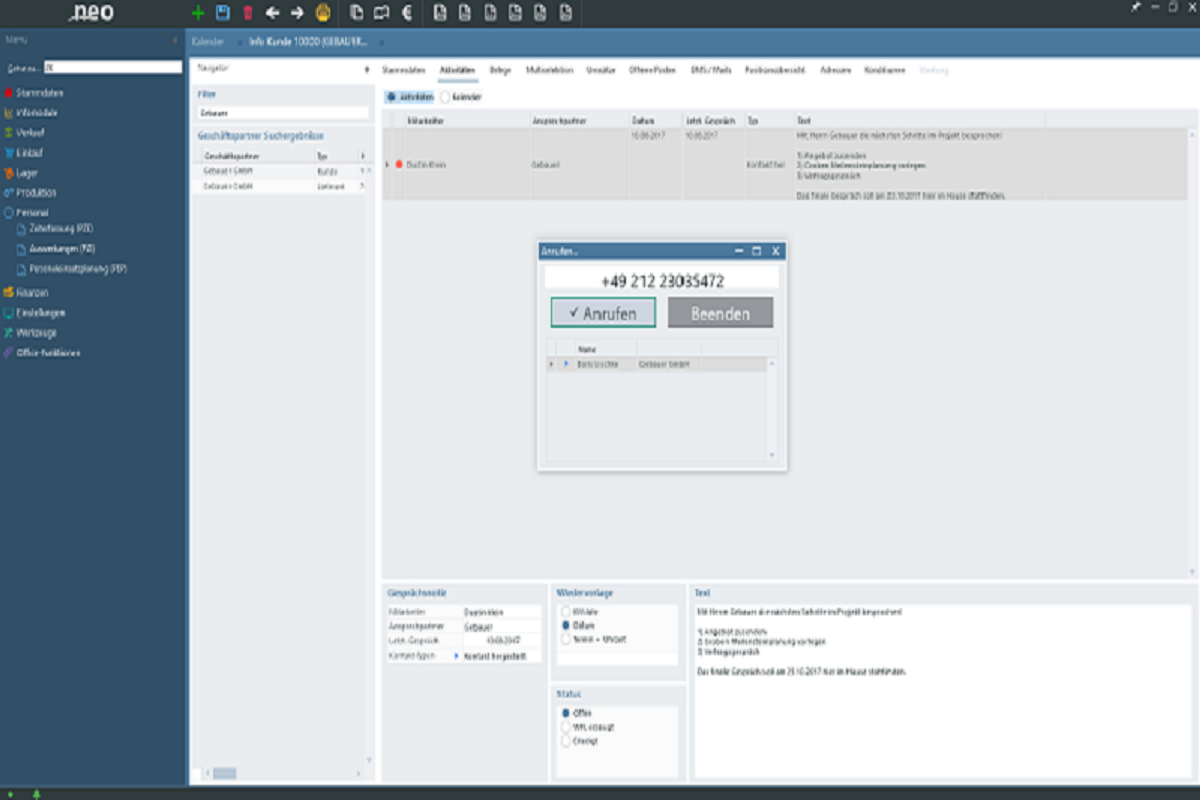Click the blue floppy disk Save icon
1200x800 pixels.
pyautogui.click(x=223, y=13)
